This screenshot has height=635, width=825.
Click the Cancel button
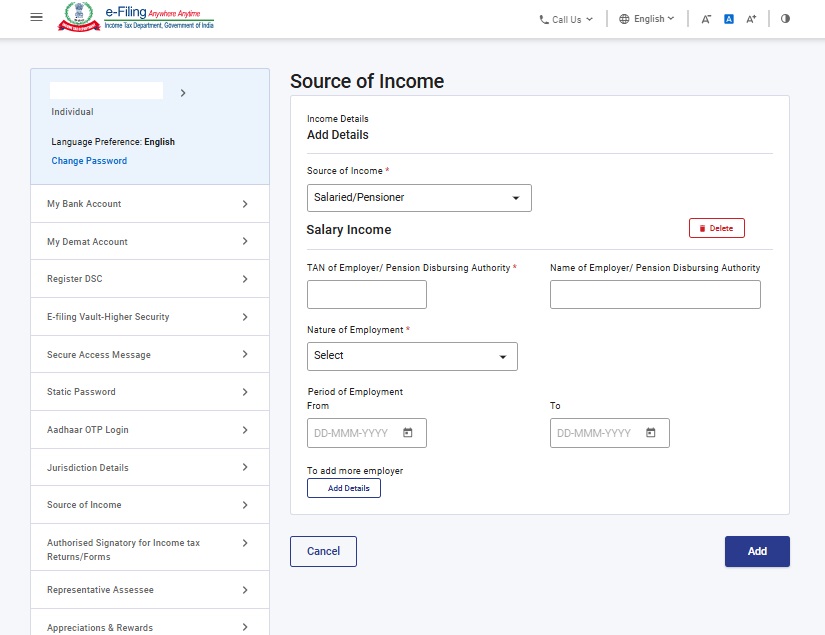click(323, 551)
